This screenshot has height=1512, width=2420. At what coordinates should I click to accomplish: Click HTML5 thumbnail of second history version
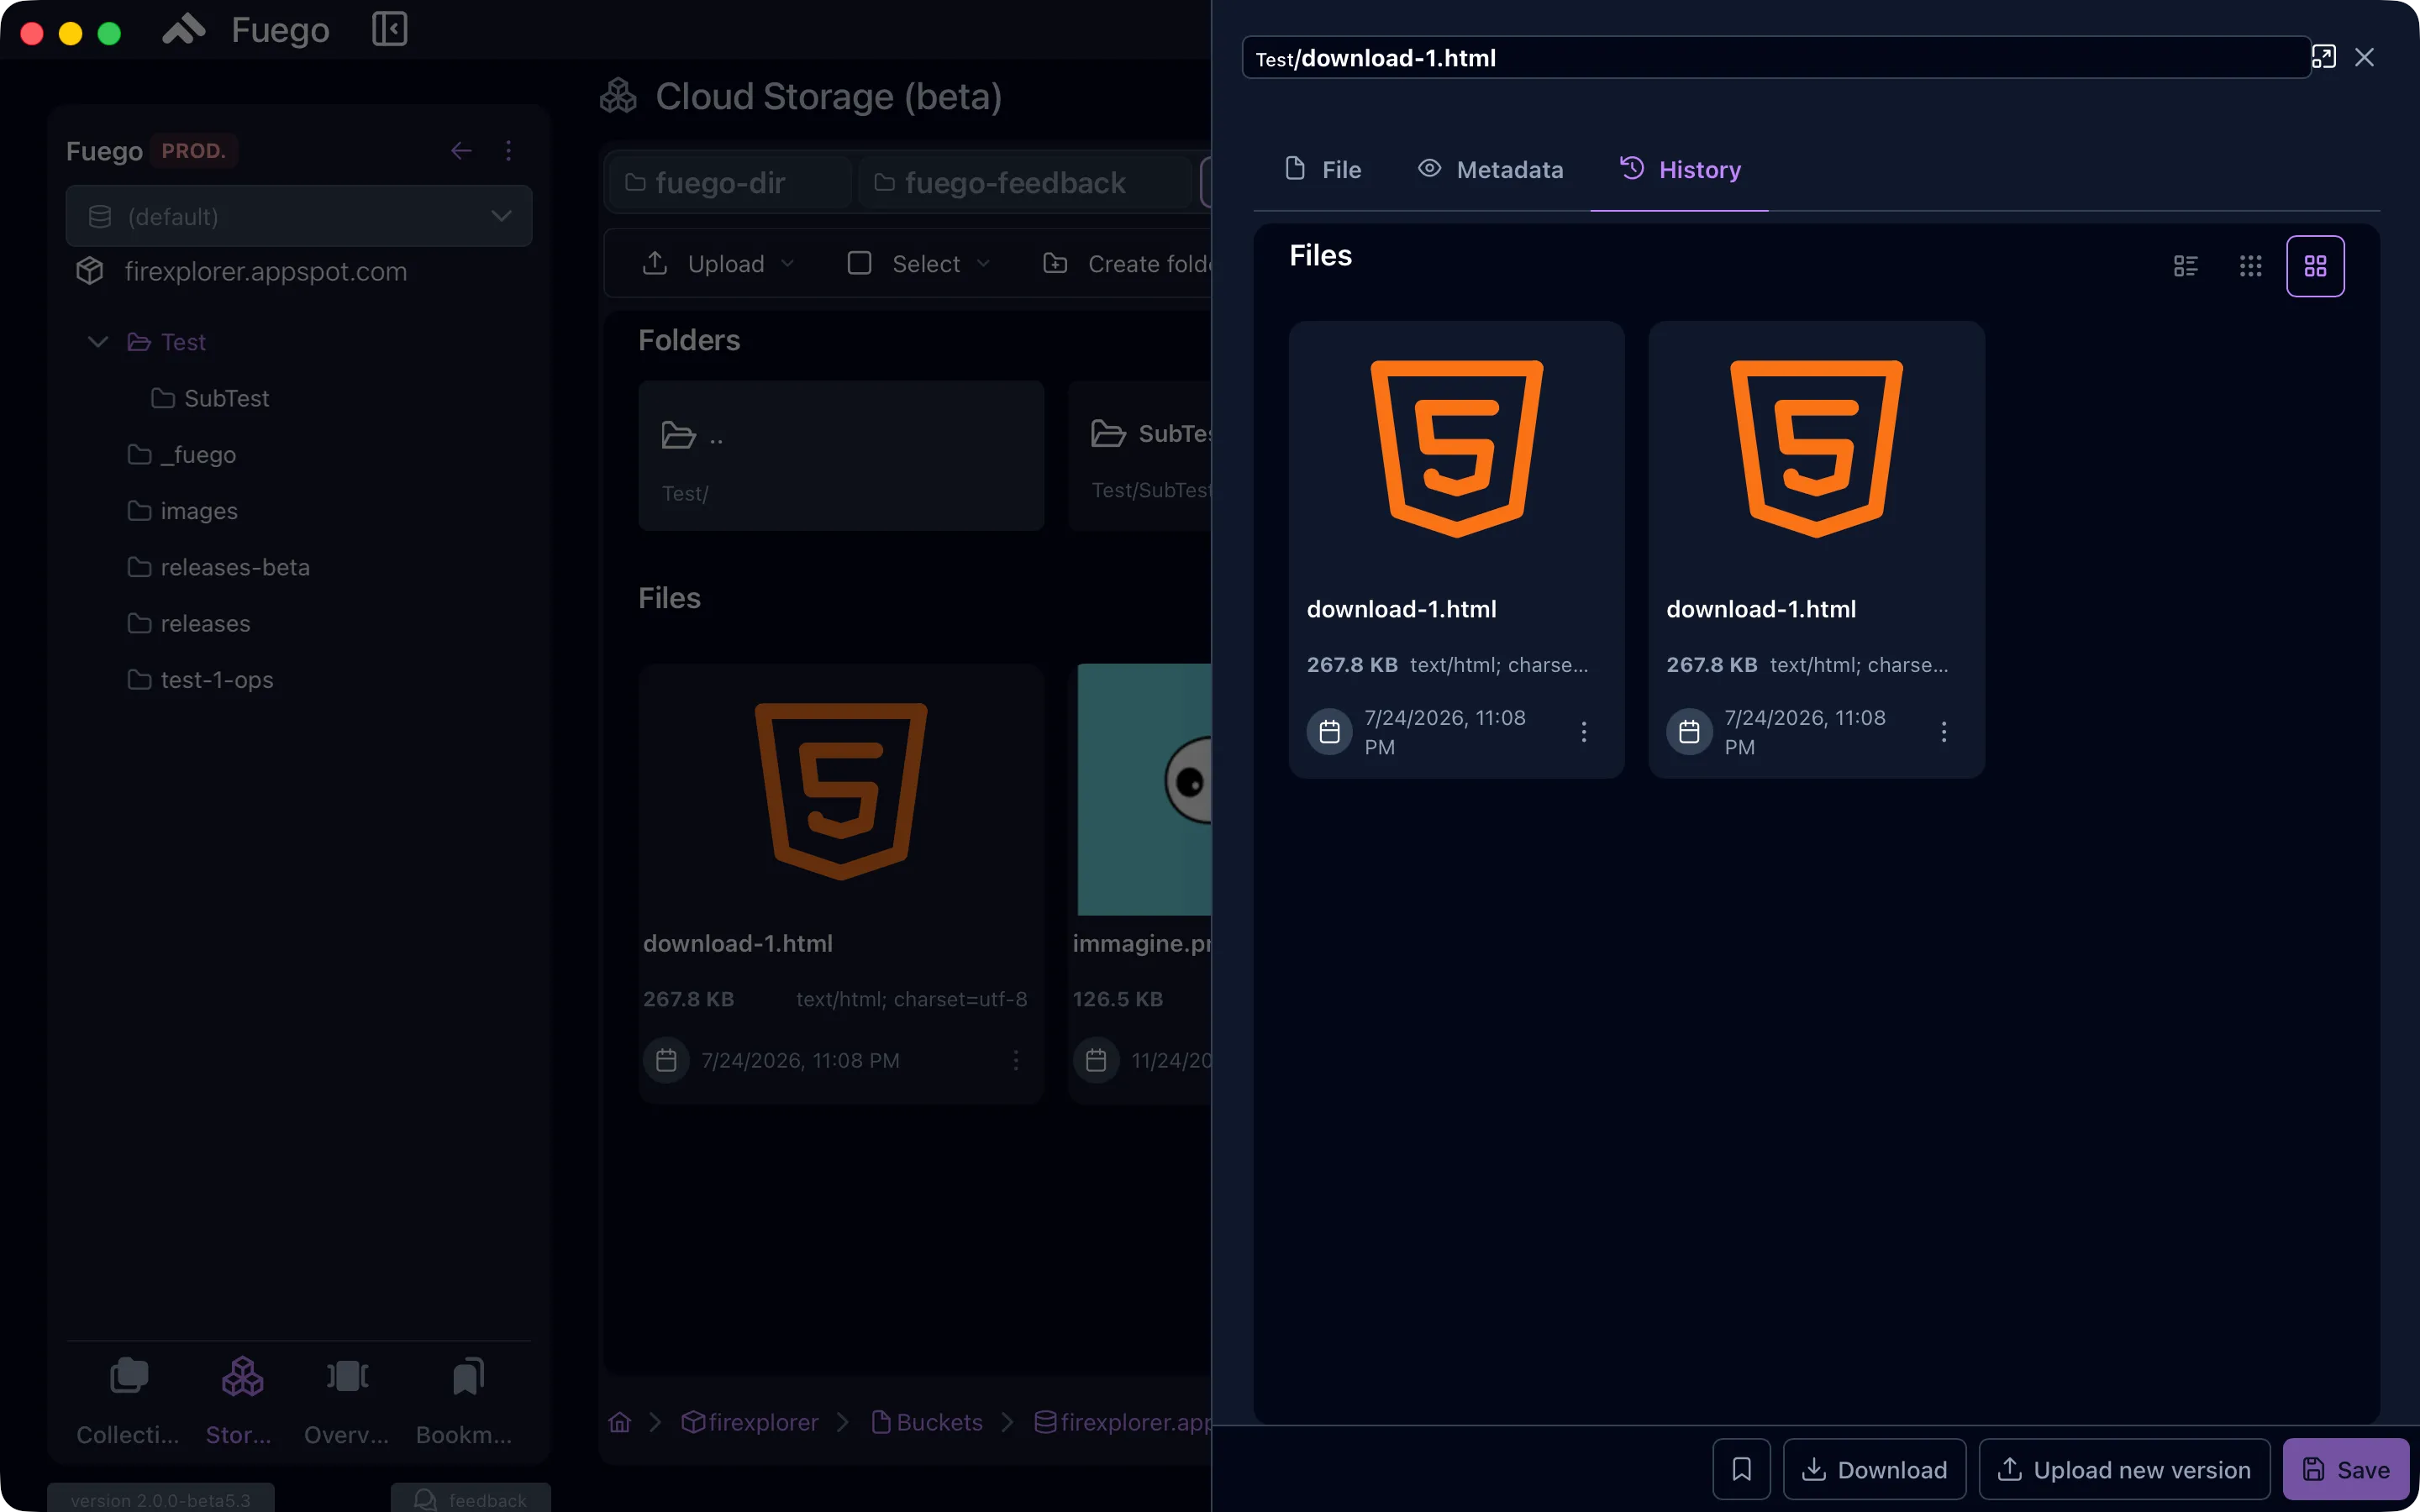click(x=1816, y=448)
